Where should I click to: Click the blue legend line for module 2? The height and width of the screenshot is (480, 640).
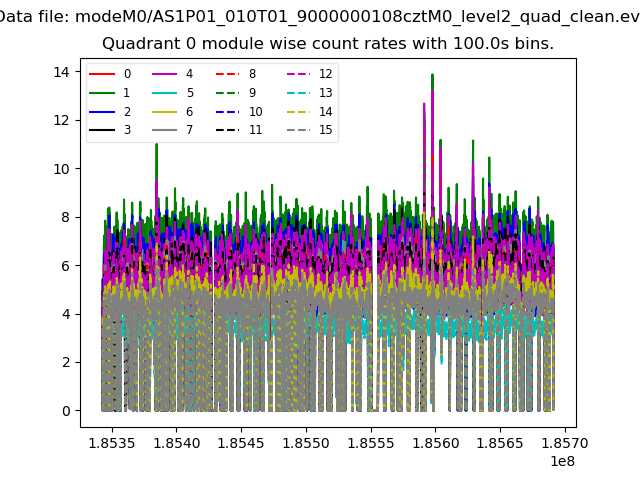tap(103, 112)
